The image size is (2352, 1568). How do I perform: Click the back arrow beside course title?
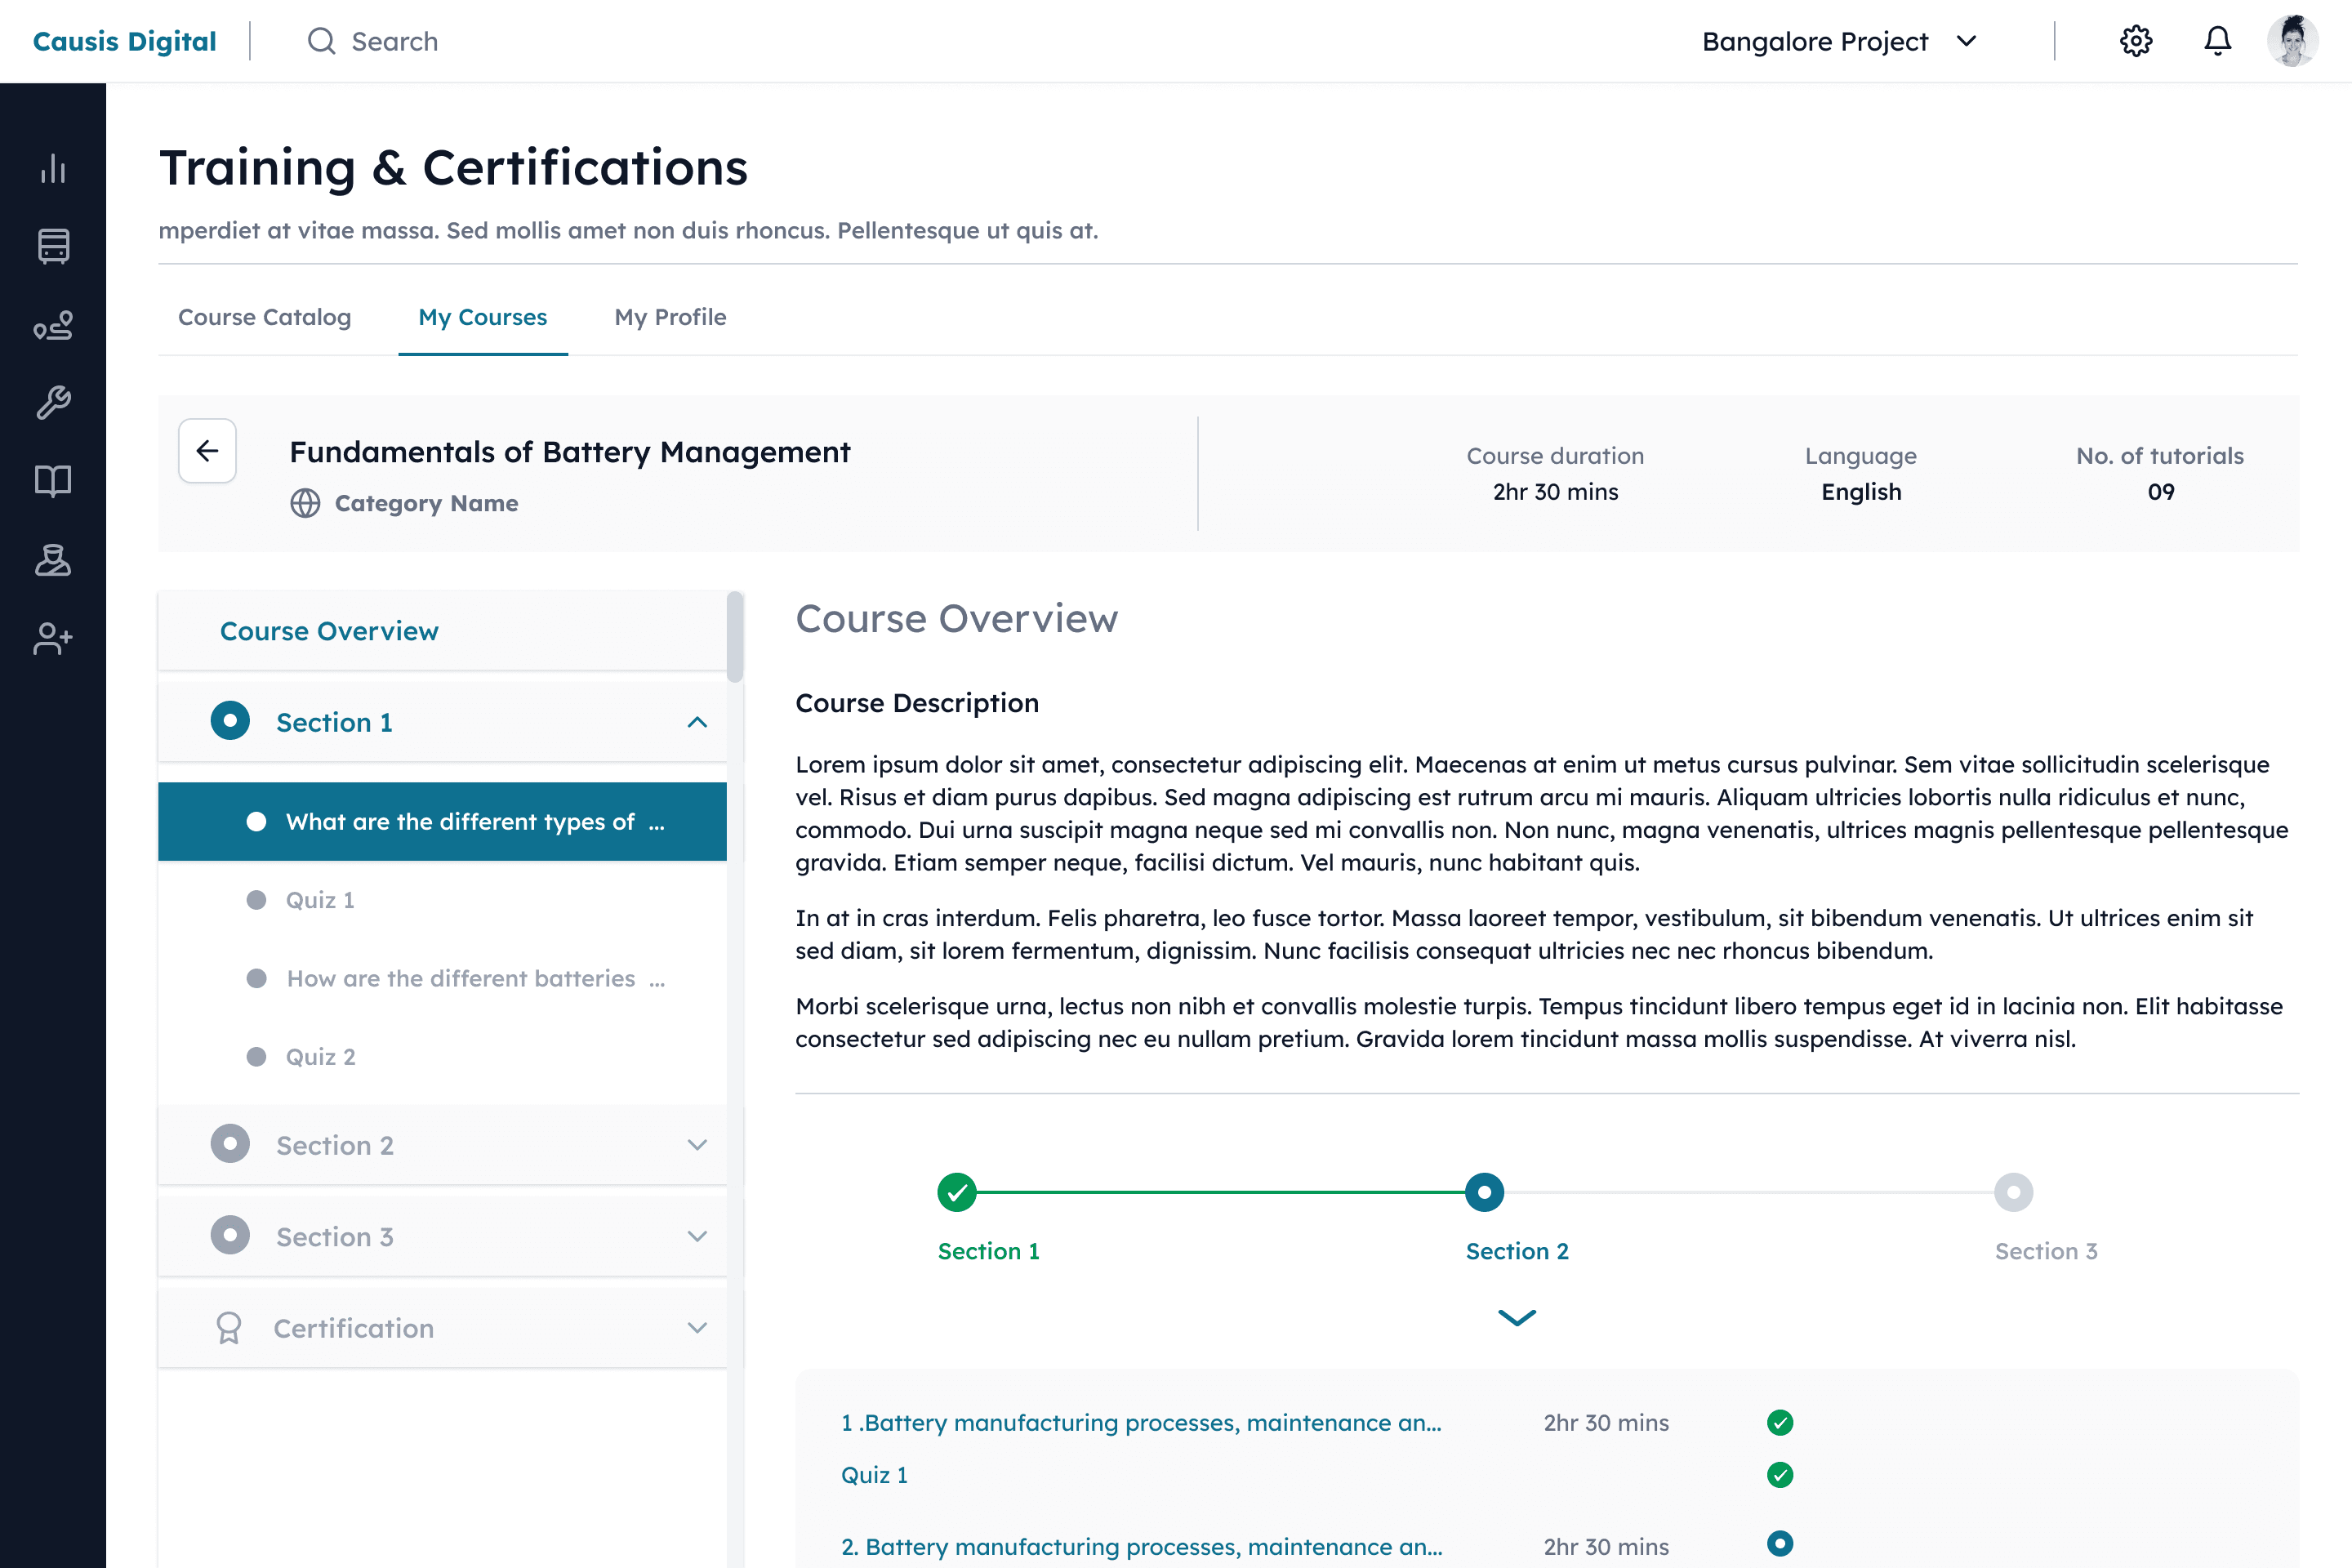[207, 451]
